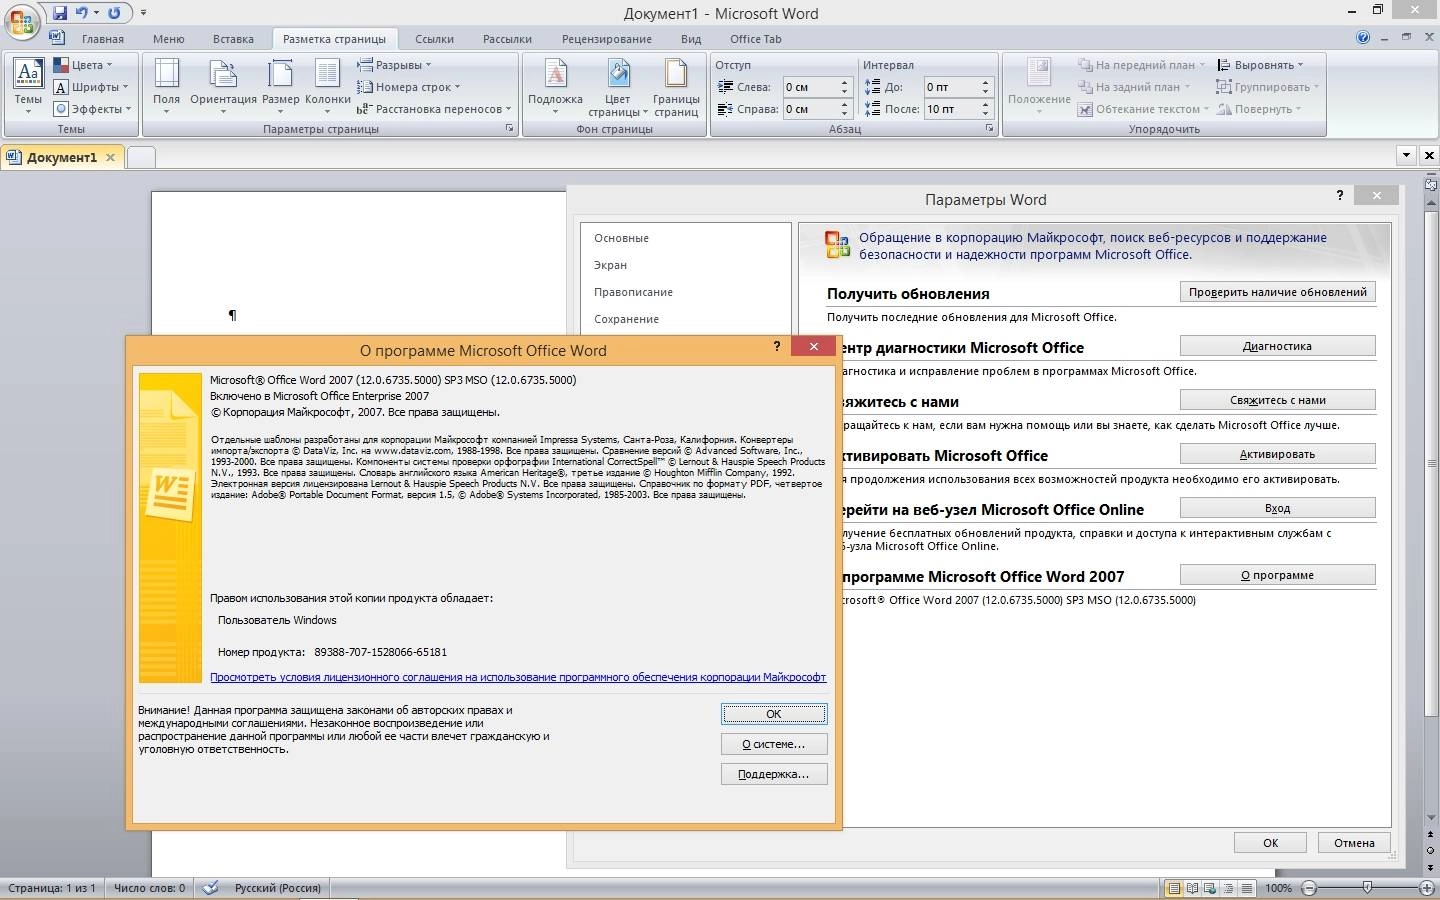Screen dimensions: 1440x900
Task: Click Отмена in Параметры Word dialog
Action: (x=1354, y=842)
